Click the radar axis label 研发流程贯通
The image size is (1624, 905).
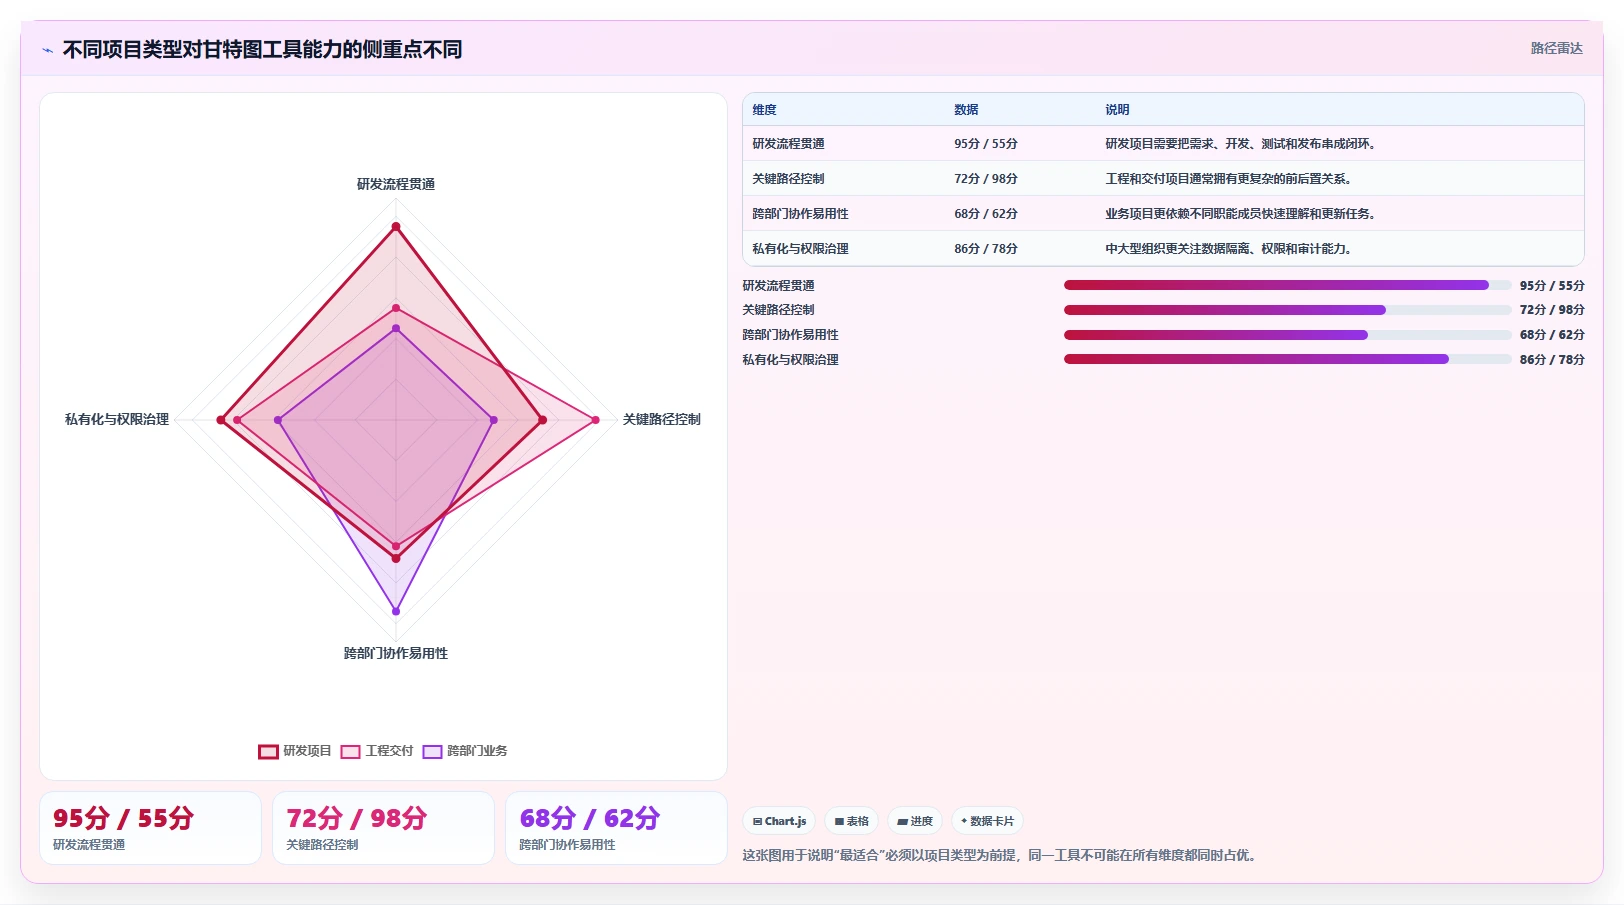(396, 184)
